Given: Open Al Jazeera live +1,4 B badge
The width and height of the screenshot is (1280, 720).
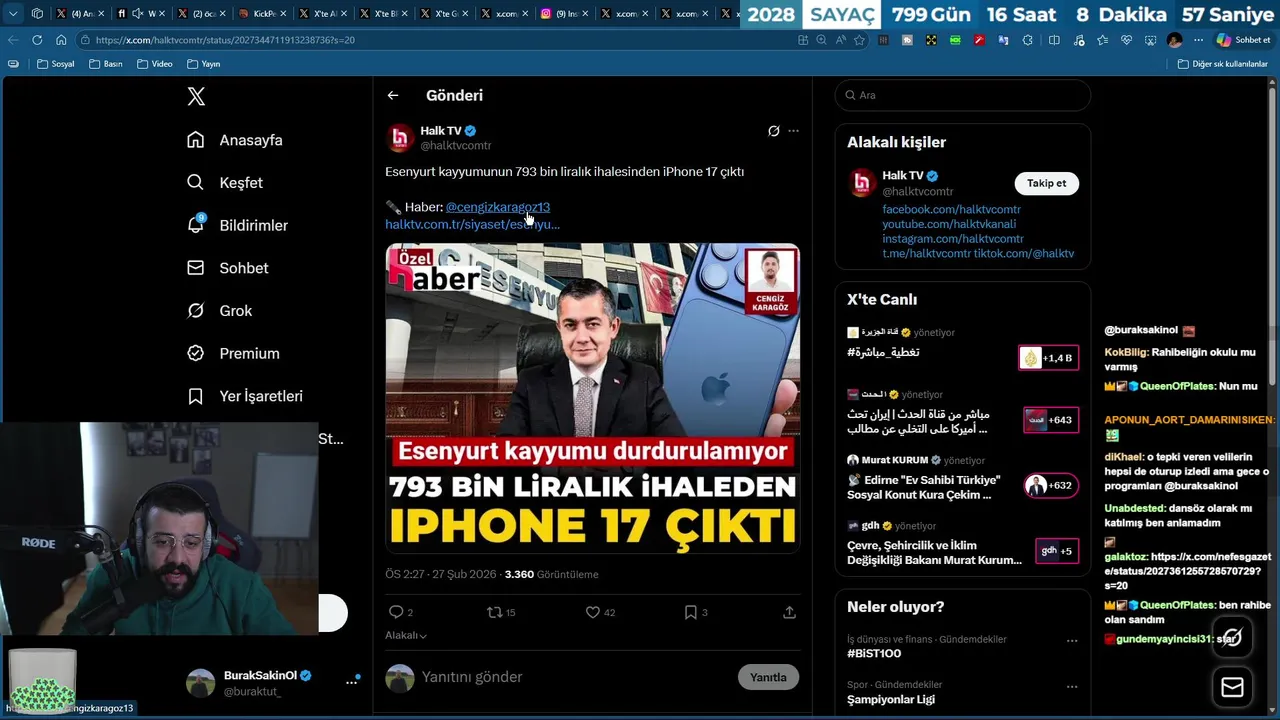Looking at the screenshot, I should pyautogui.click(x=1048, y=358).
